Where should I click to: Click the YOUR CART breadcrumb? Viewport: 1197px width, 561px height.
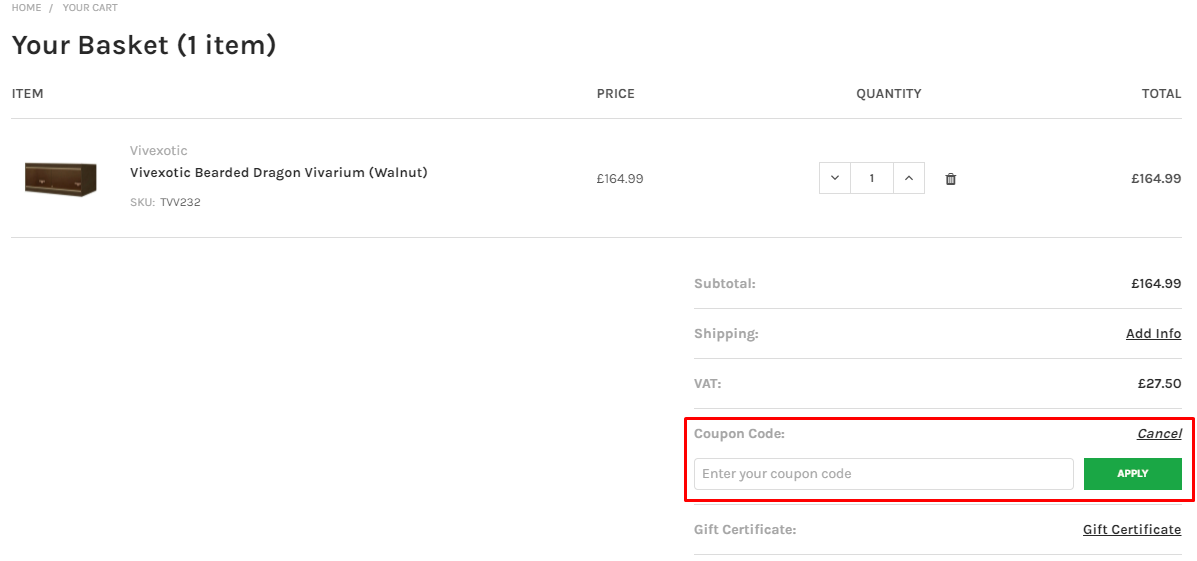(x=90, y=8)
